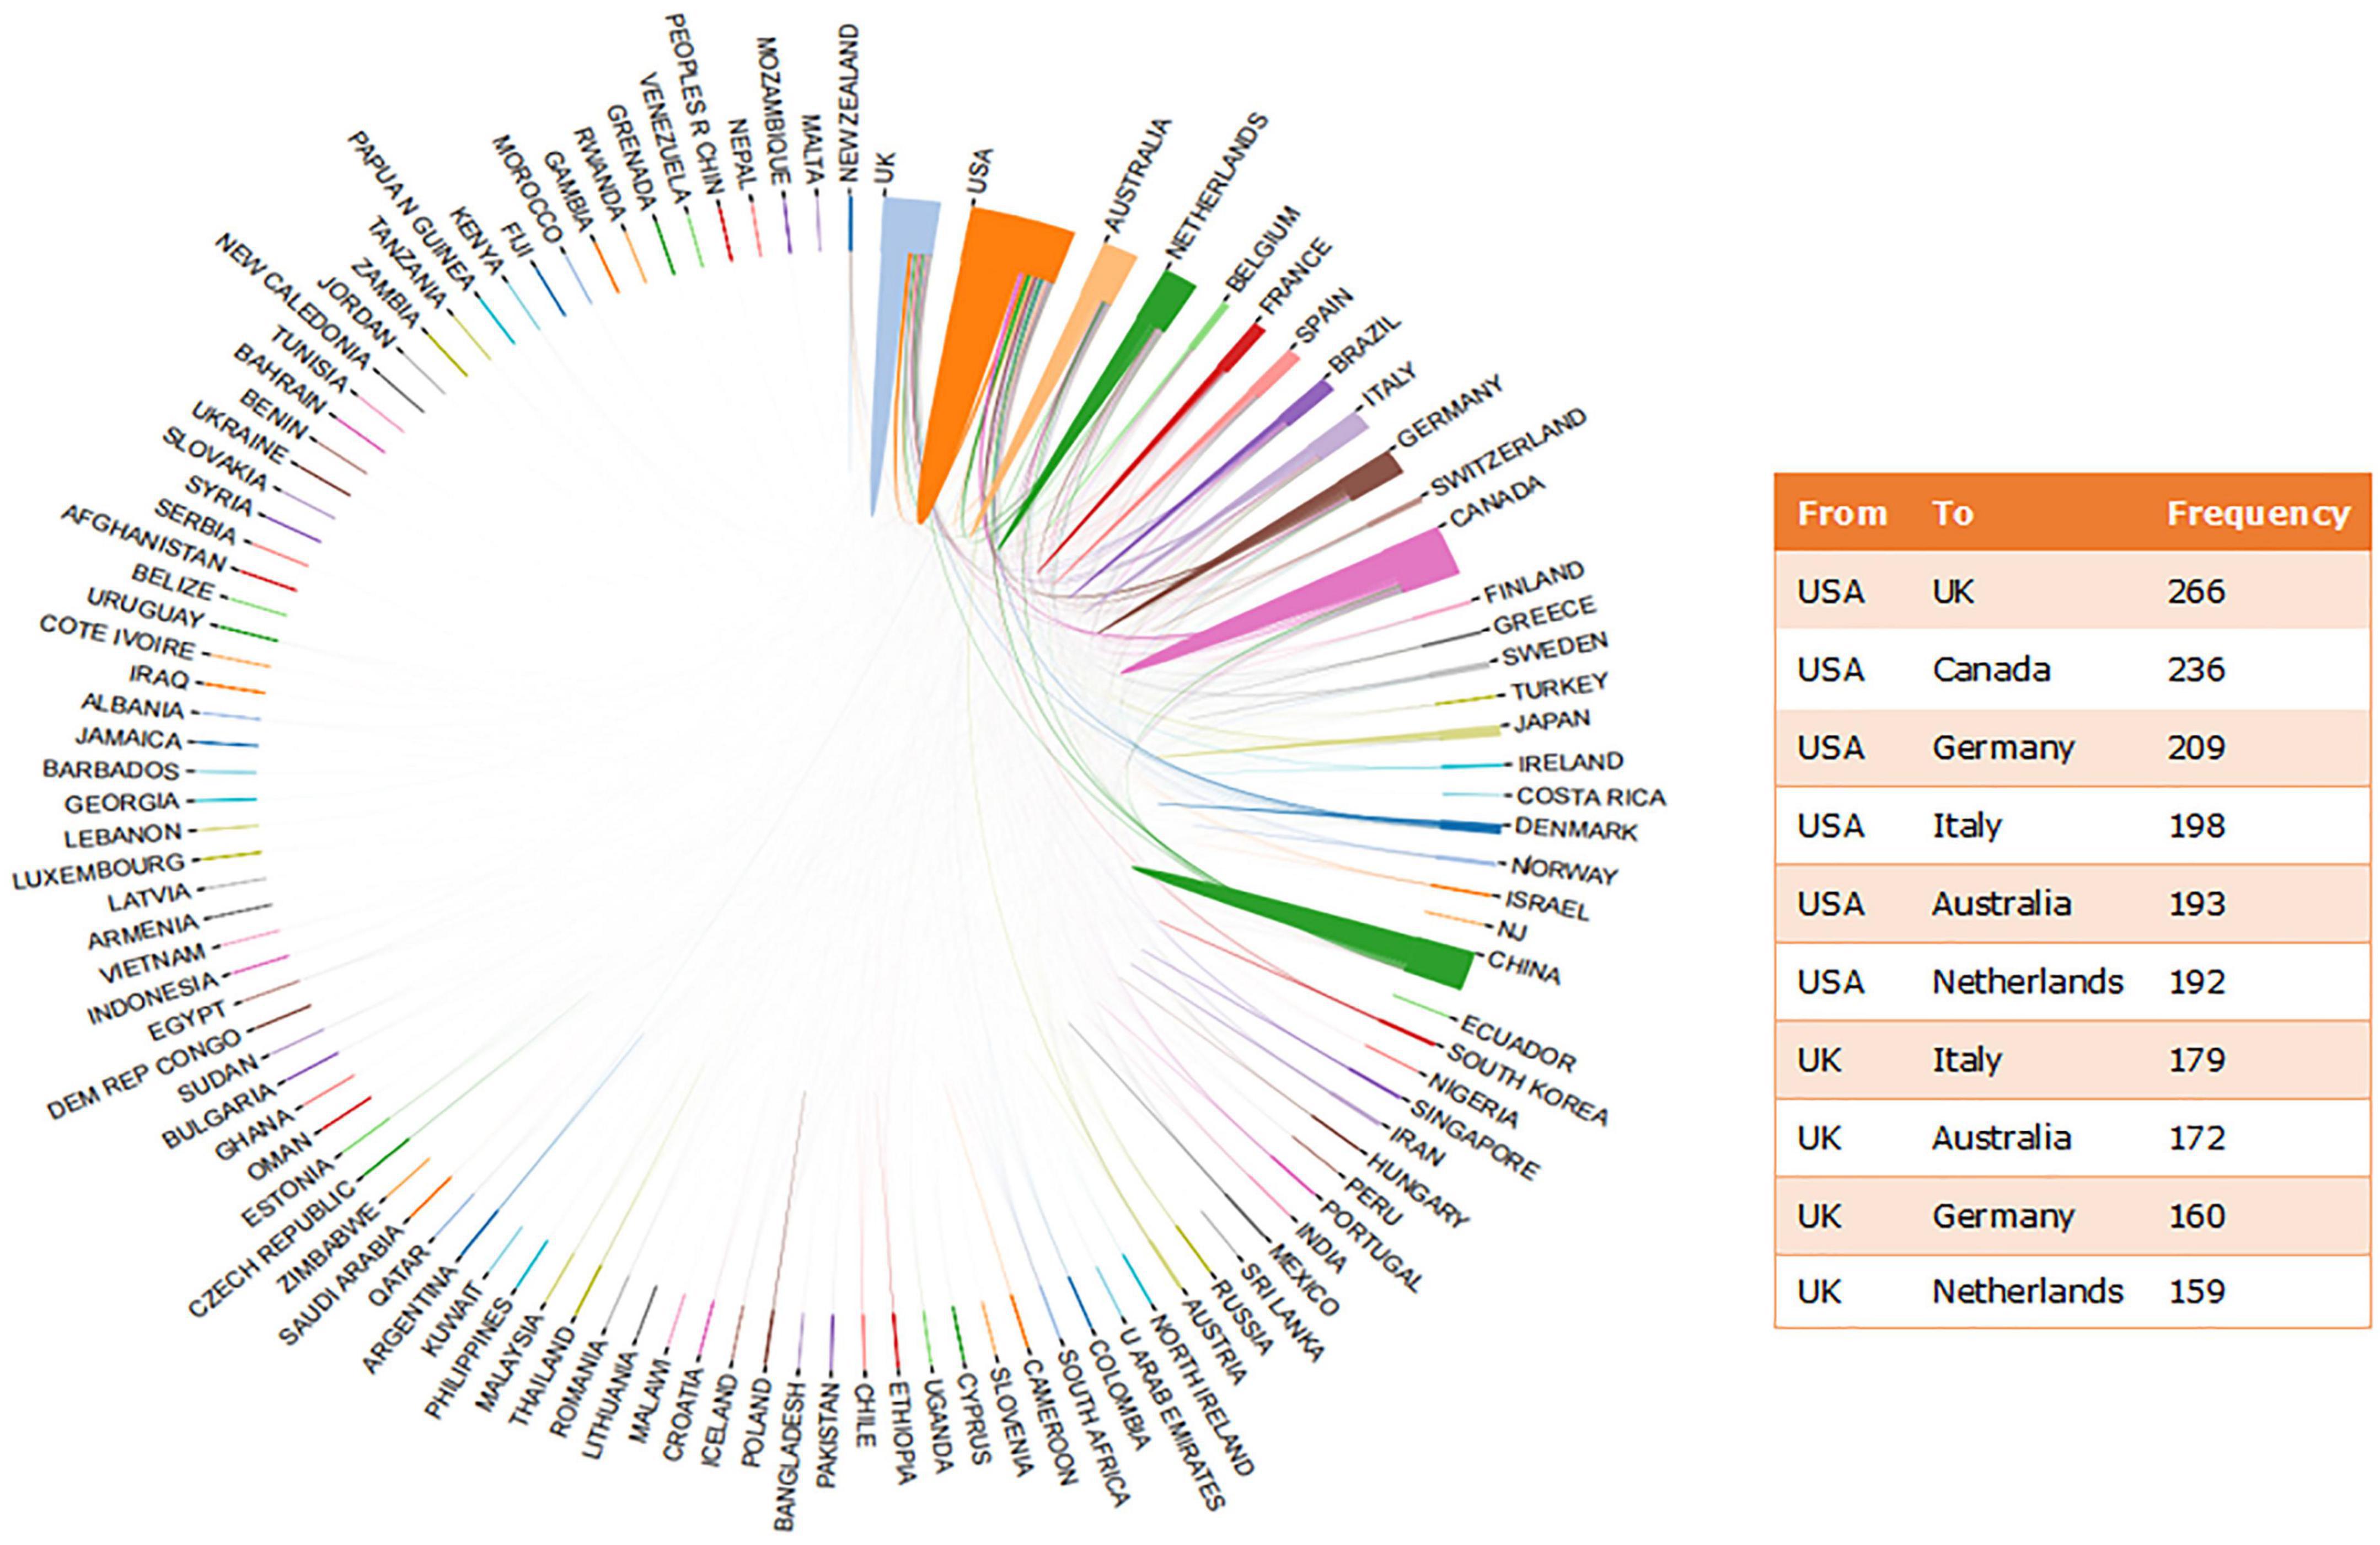This screenshot has height=1545, width=2380.
Task: Click the TURKEY label
Action: tap(1559, 687)
